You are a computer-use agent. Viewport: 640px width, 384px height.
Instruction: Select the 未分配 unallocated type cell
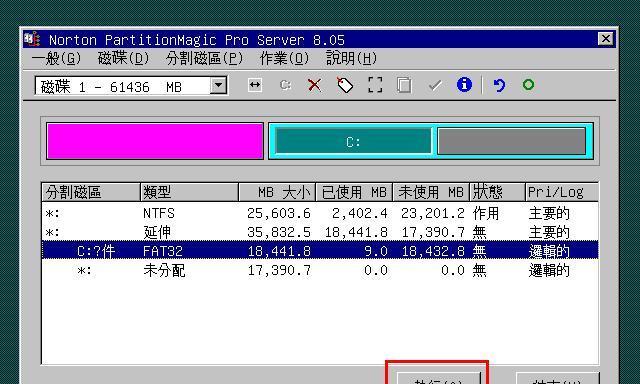tap(164, 270)
